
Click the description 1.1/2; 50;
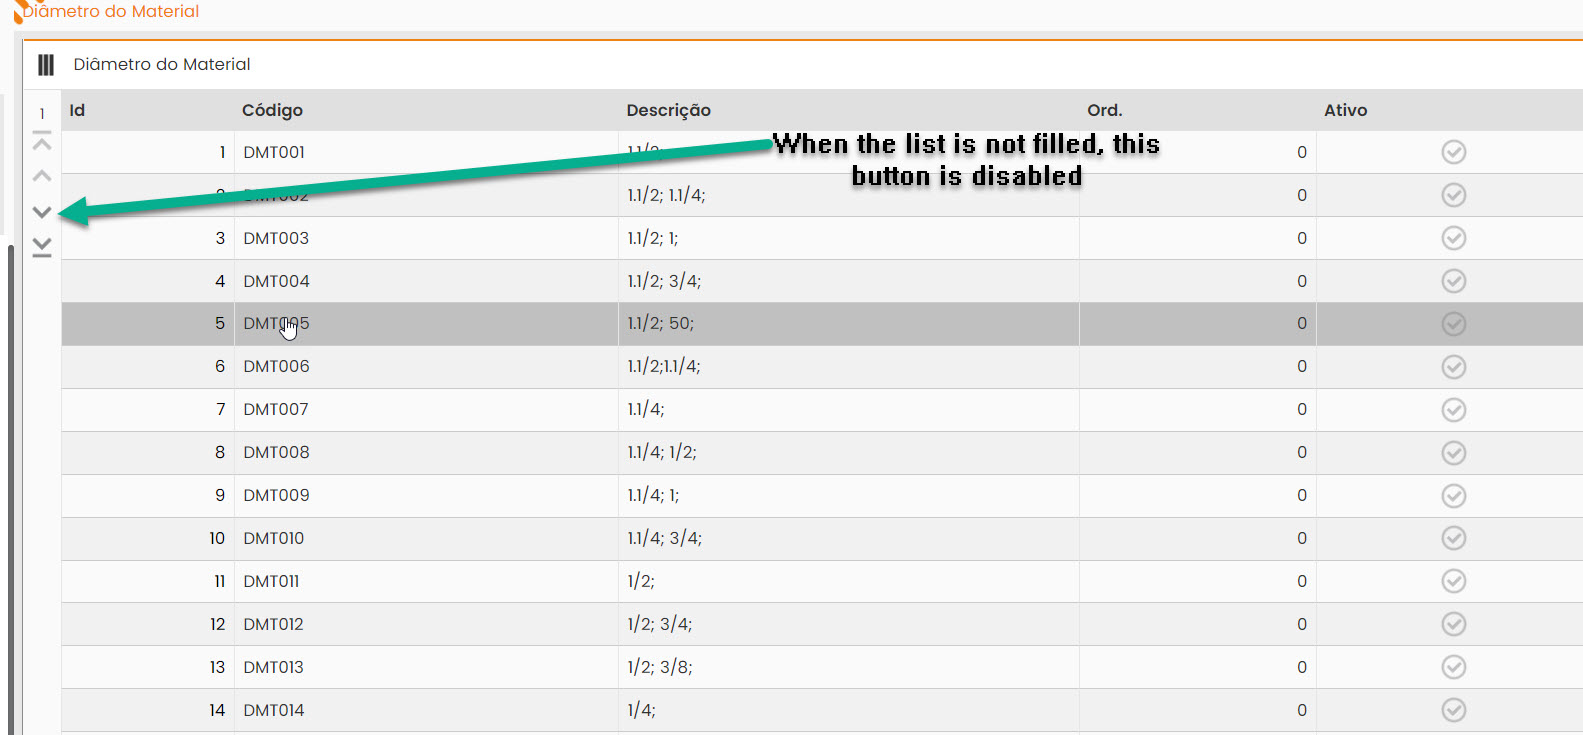point(660,324)
